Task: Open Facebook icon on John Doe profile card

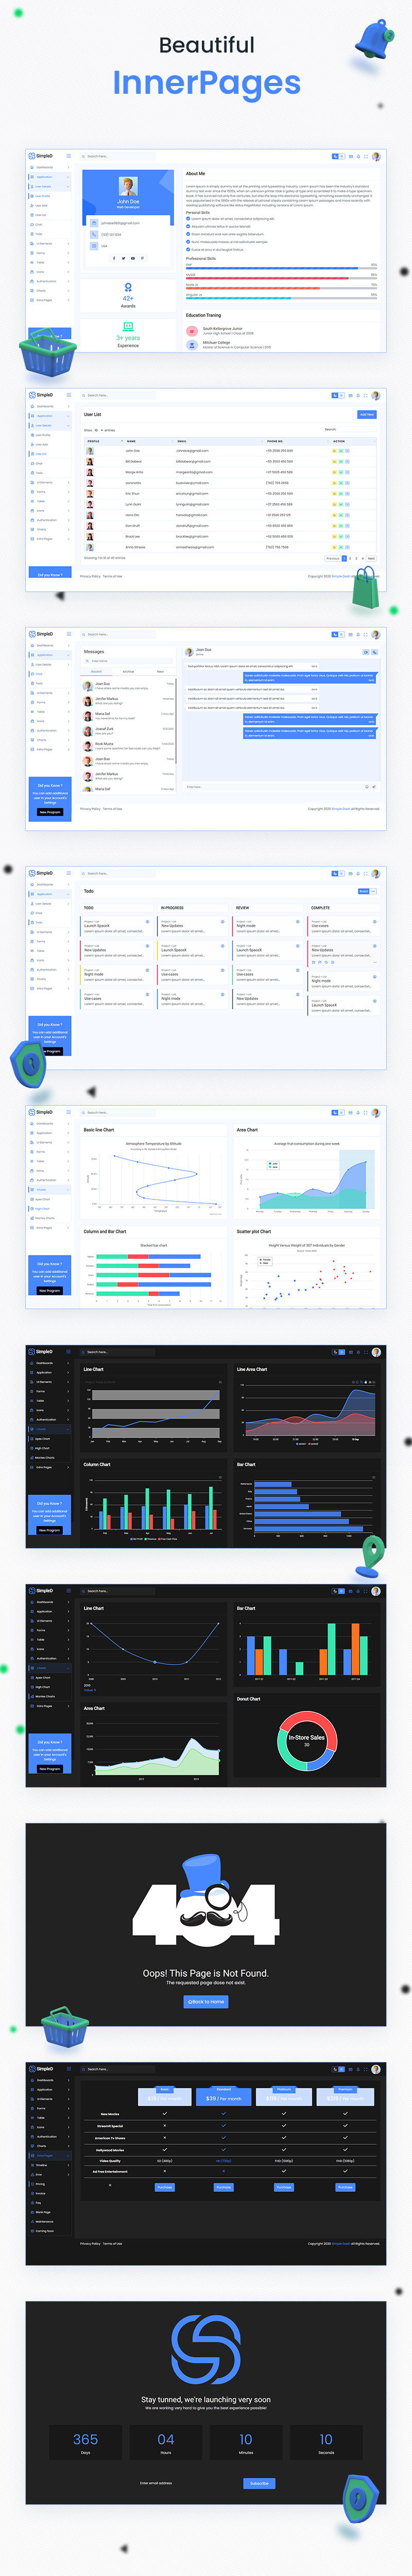Action: click(114, 258)
